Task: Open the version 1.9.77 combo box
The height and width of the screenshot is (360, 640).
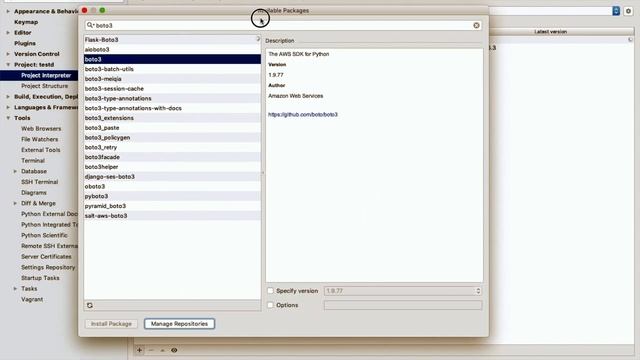Action: [403, 291]
